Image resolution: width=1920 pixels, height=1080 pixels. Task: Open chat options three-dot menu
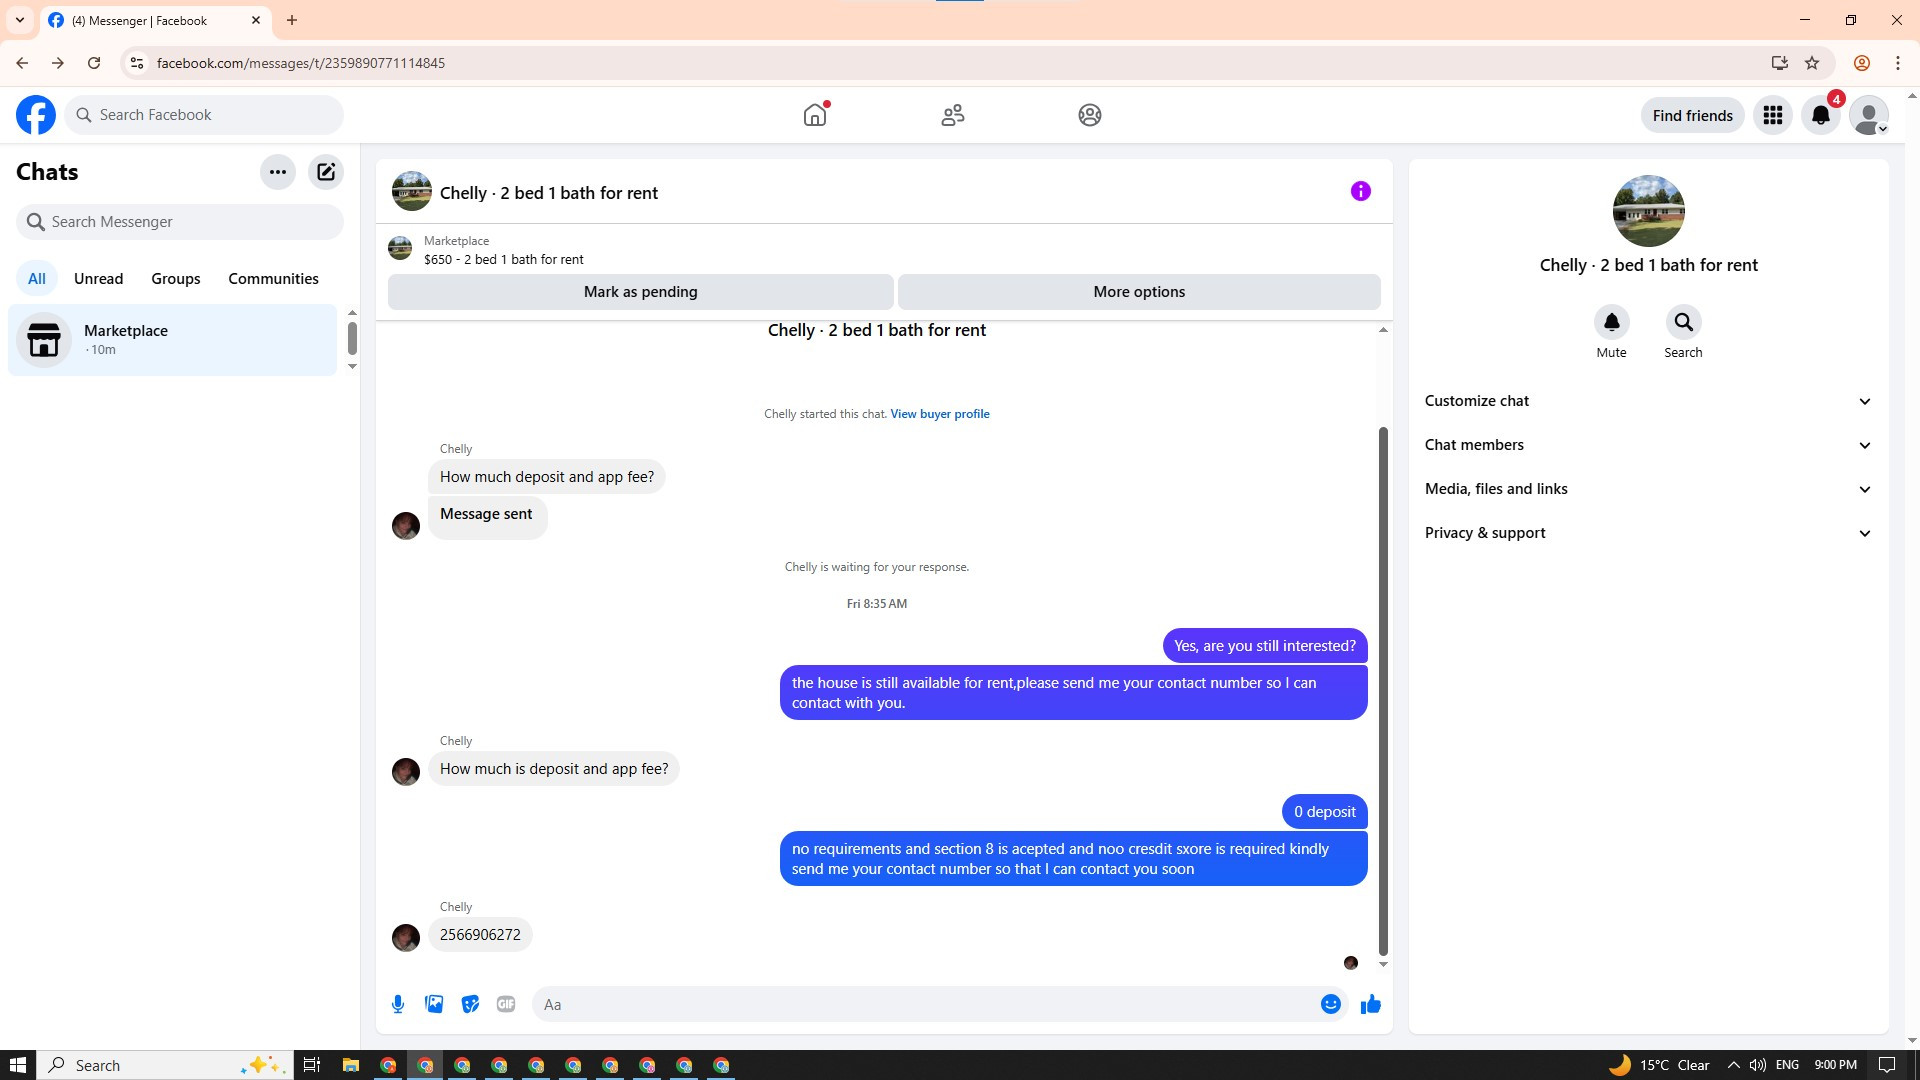pyautogui.click(x=278, y=172)
